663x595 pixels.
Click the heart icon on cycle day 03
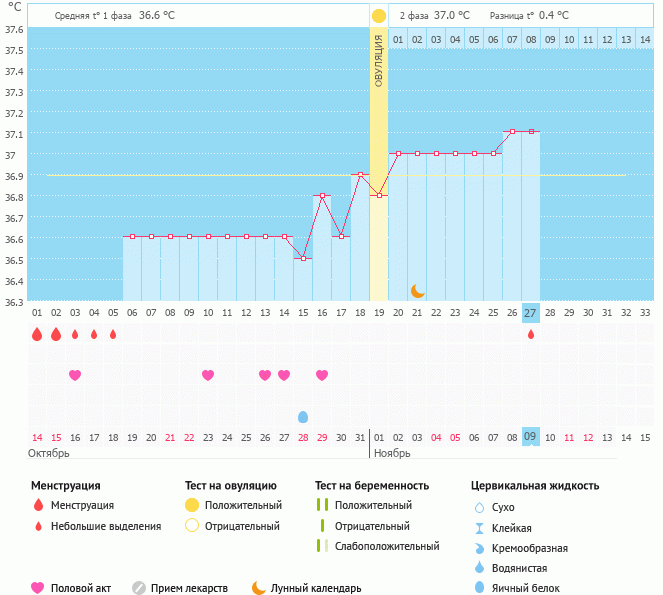click(x=75, y=375)
